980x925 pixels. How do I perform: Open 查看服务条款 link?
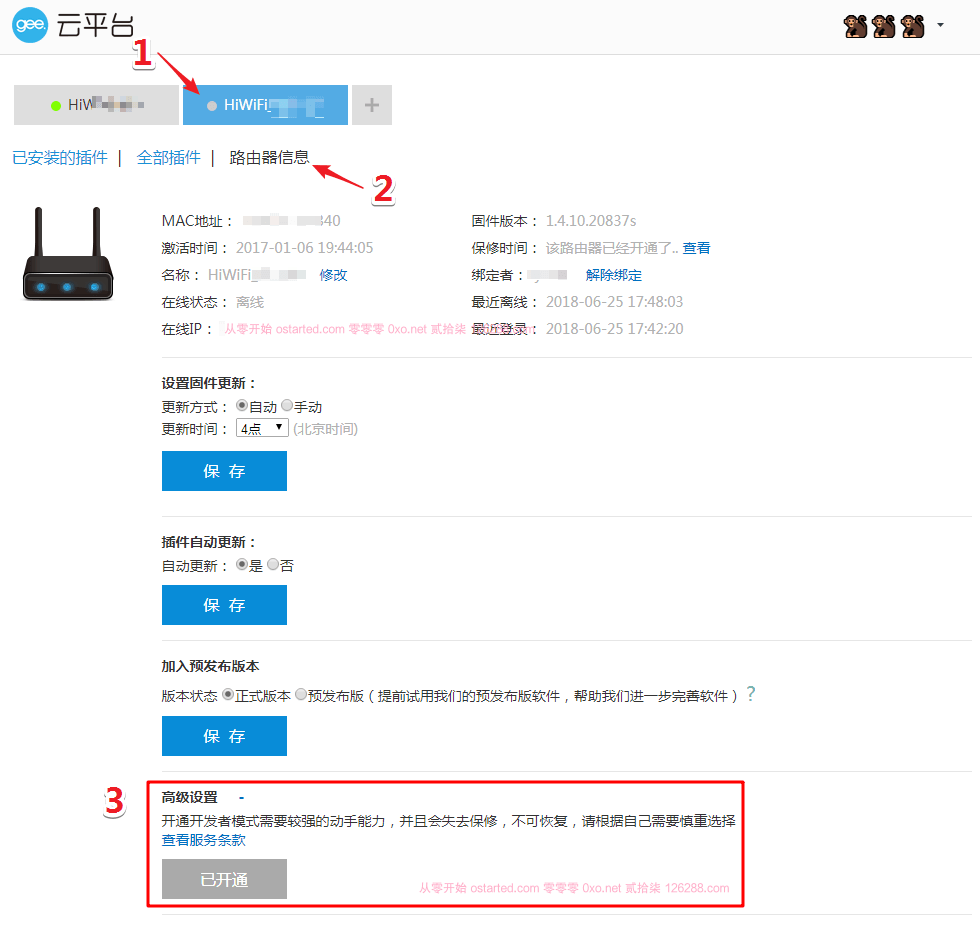pyautogui.click(x=204, y=840)
